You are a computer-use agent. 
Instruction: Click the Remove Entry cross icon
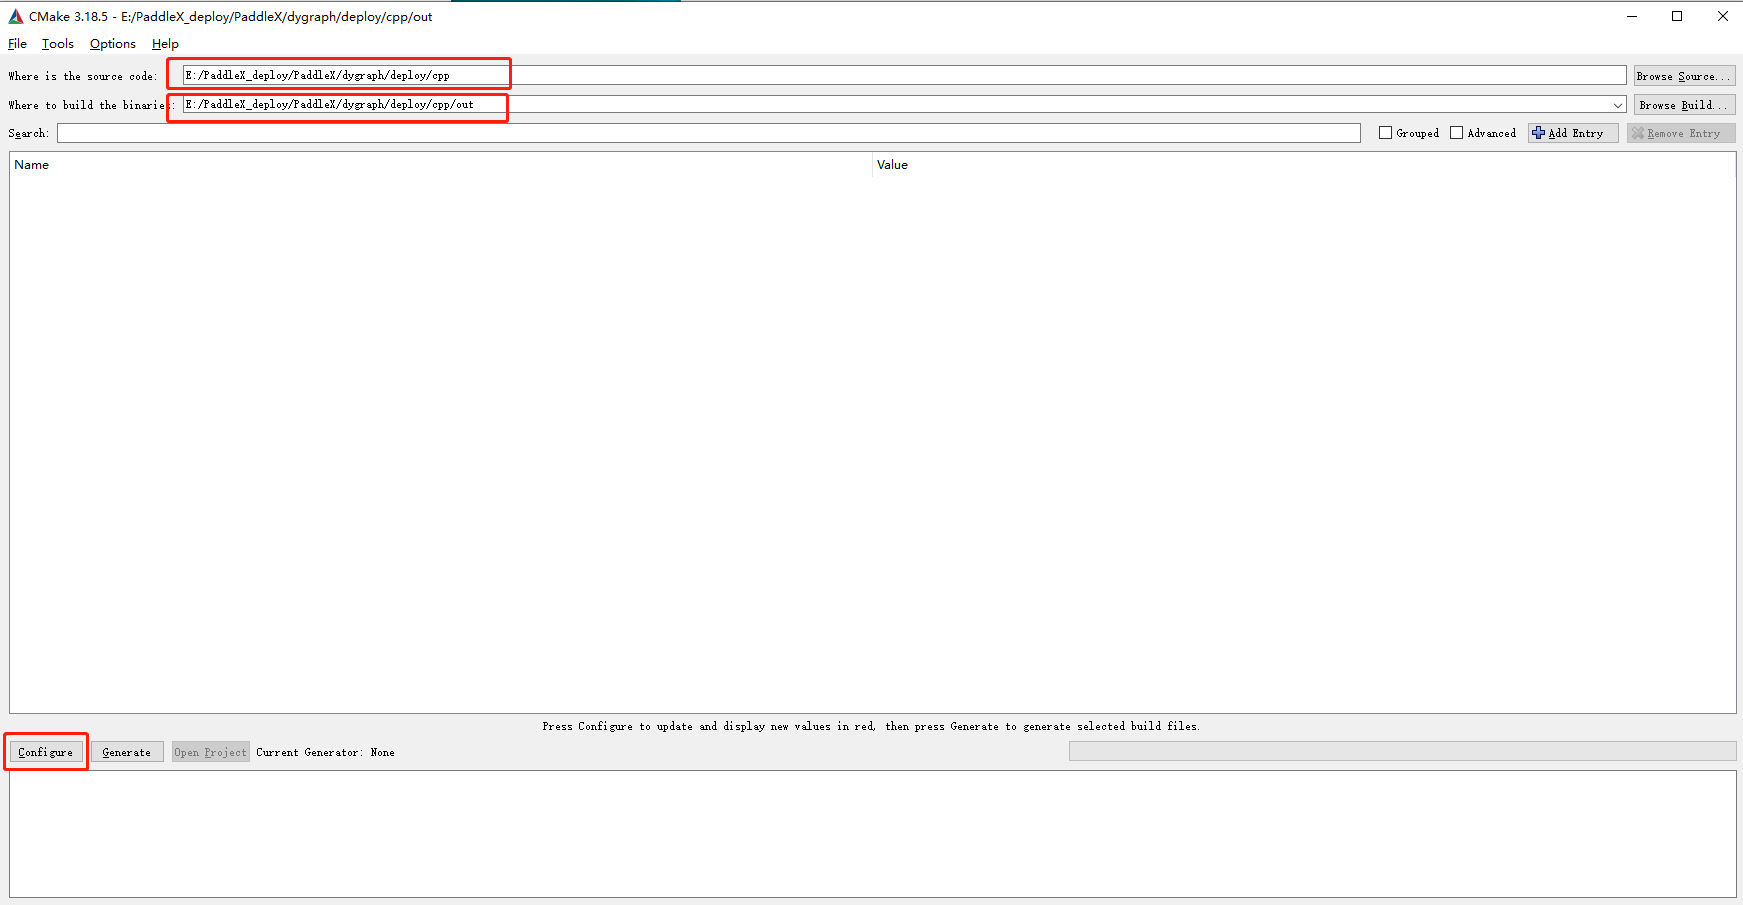tap(1637, 133)
